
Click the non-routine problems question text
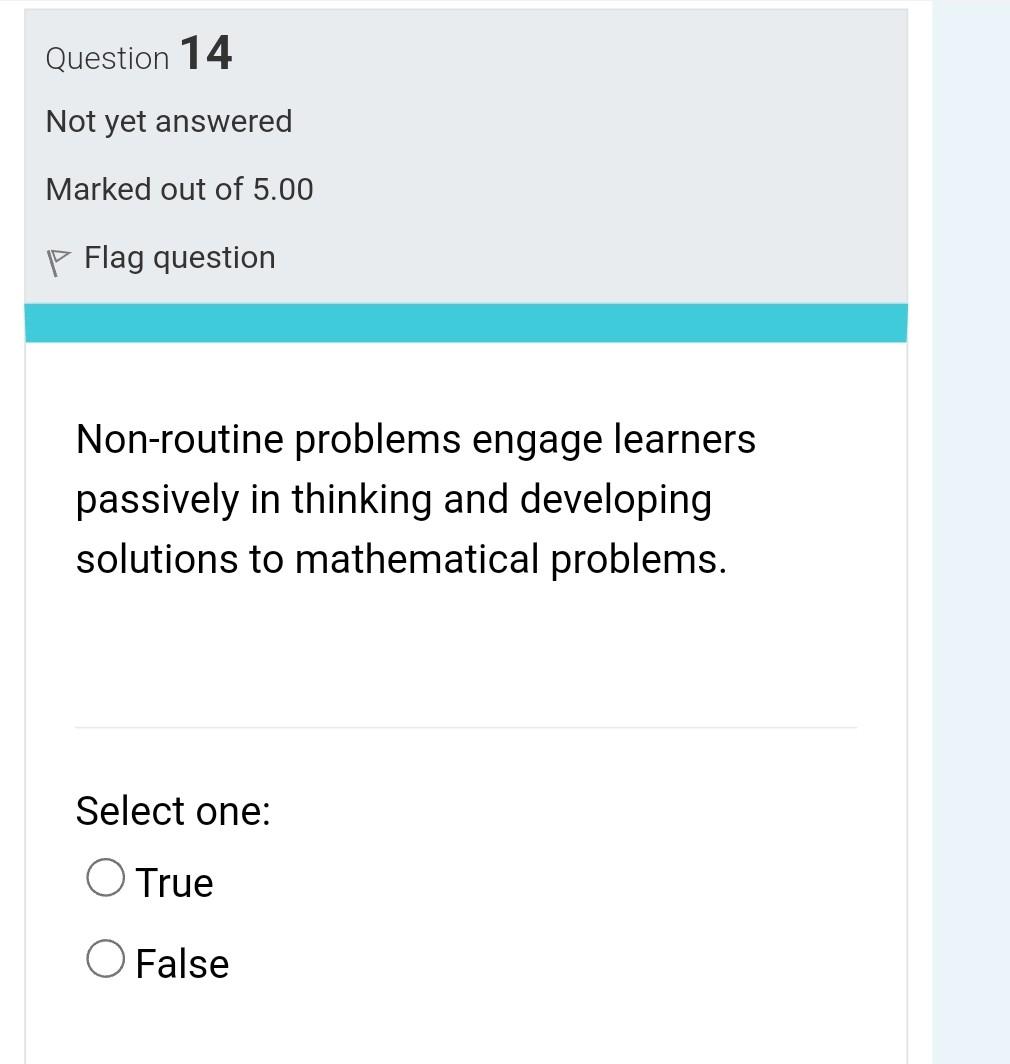pyautogui.click(x=415, y=498)
